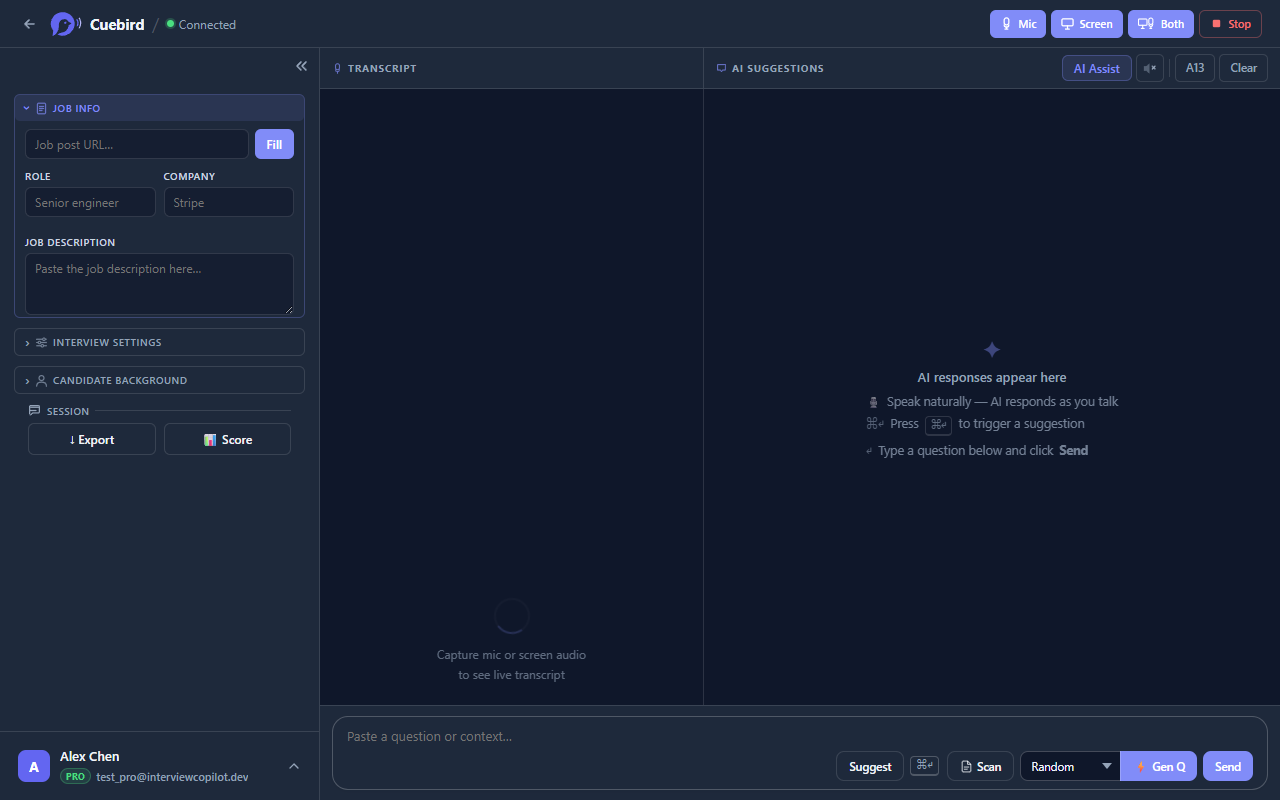The image size is (1280, 800).
Task: Stop the current session
Action: 1230,24
